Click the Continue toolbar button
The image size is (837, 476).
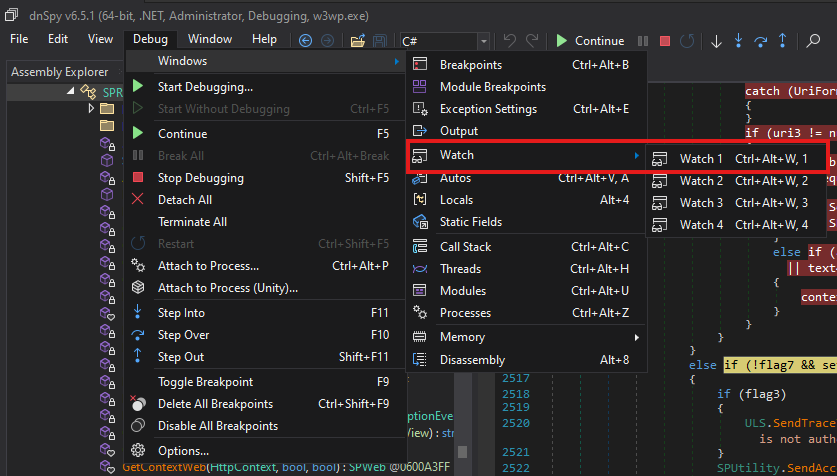590,41
